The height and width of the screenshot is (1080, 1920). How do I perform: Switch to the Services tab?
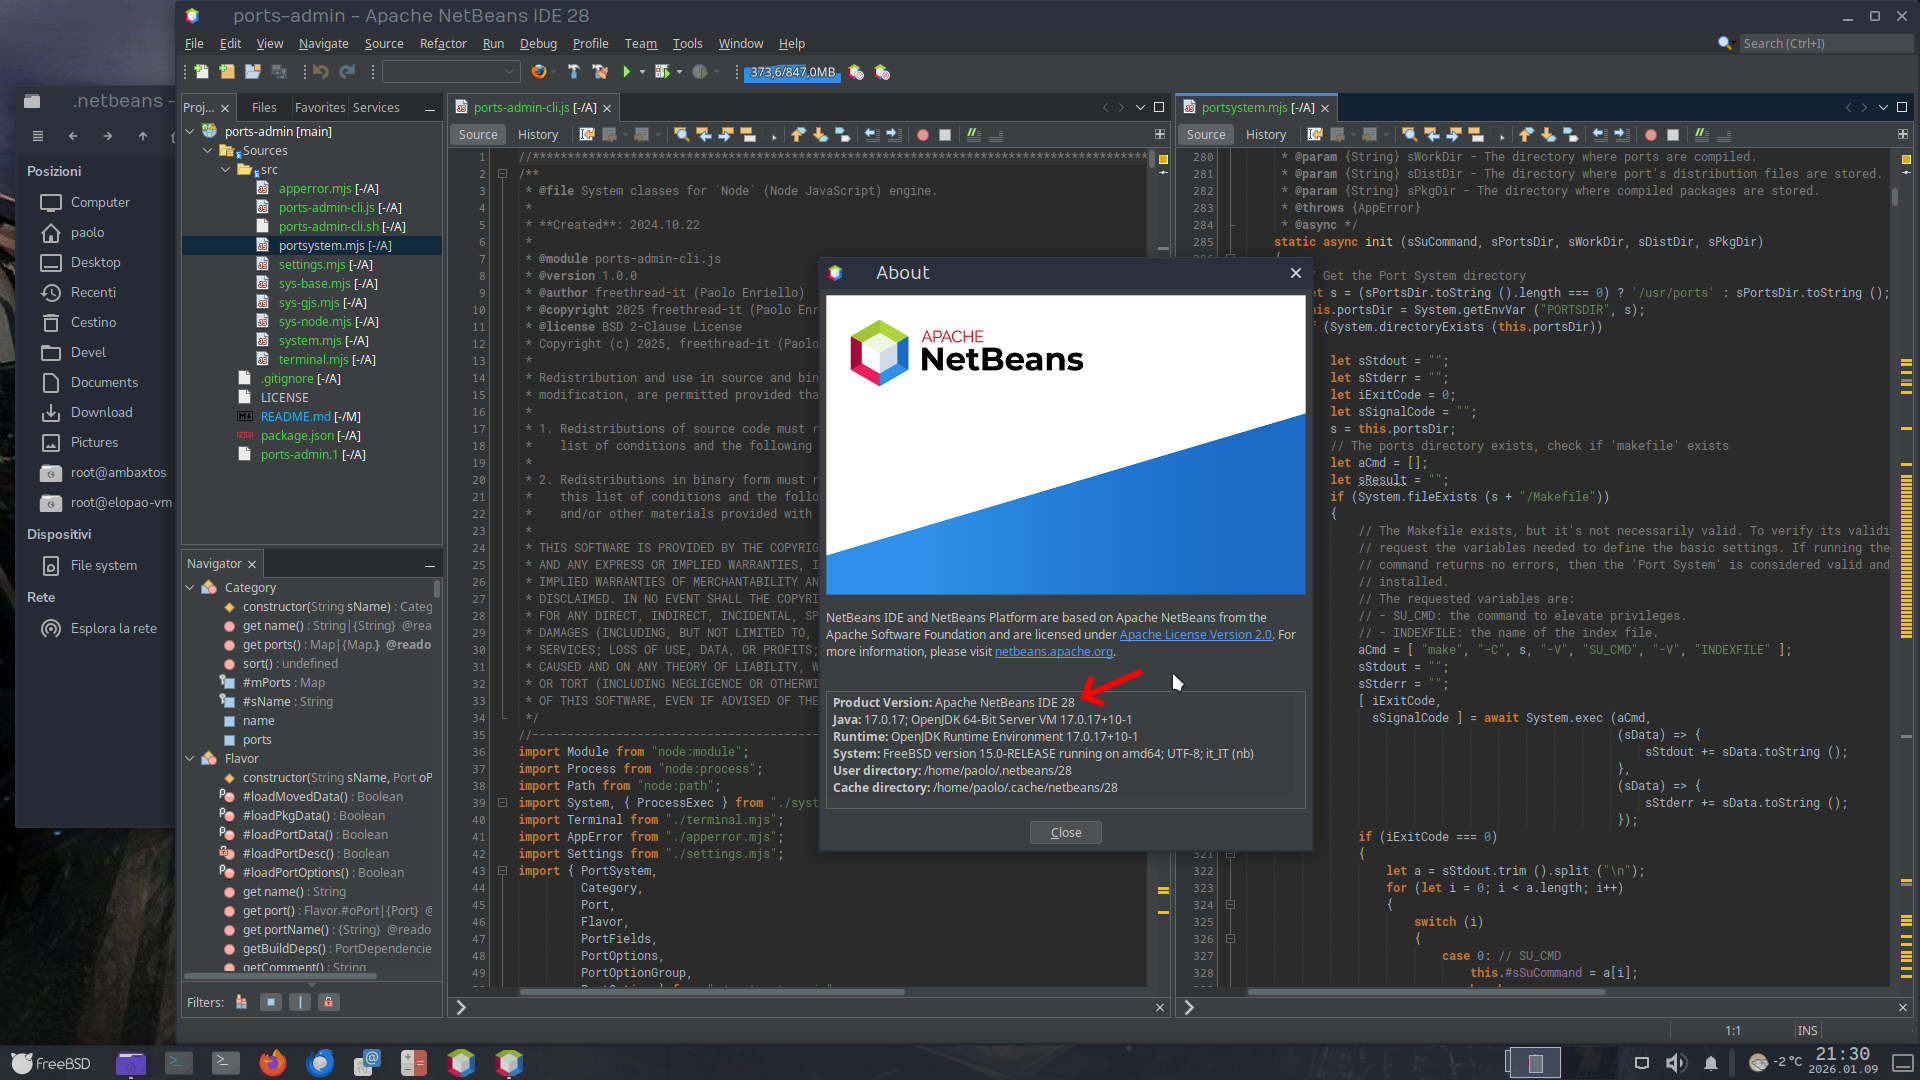tap(376, 108)
